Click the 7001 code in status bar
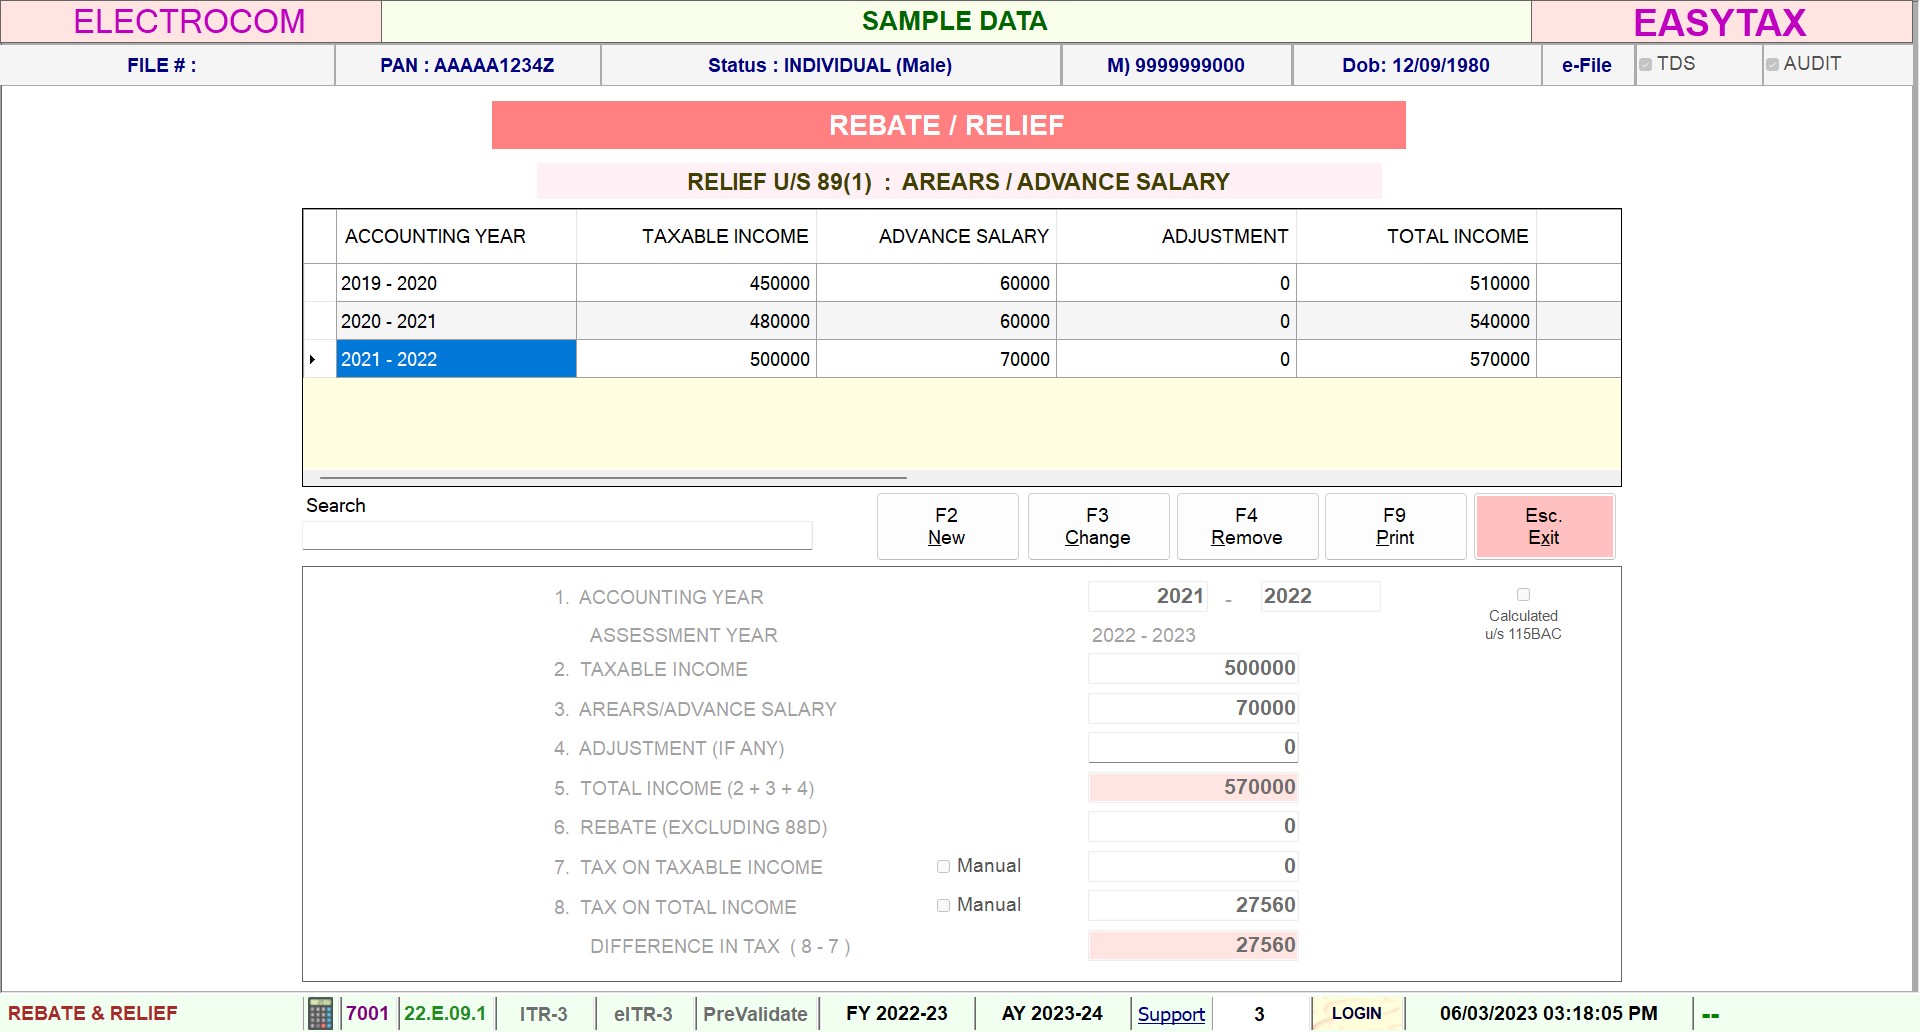The height and width of the screenshot is (1032, 1920). click(367, 1013)
